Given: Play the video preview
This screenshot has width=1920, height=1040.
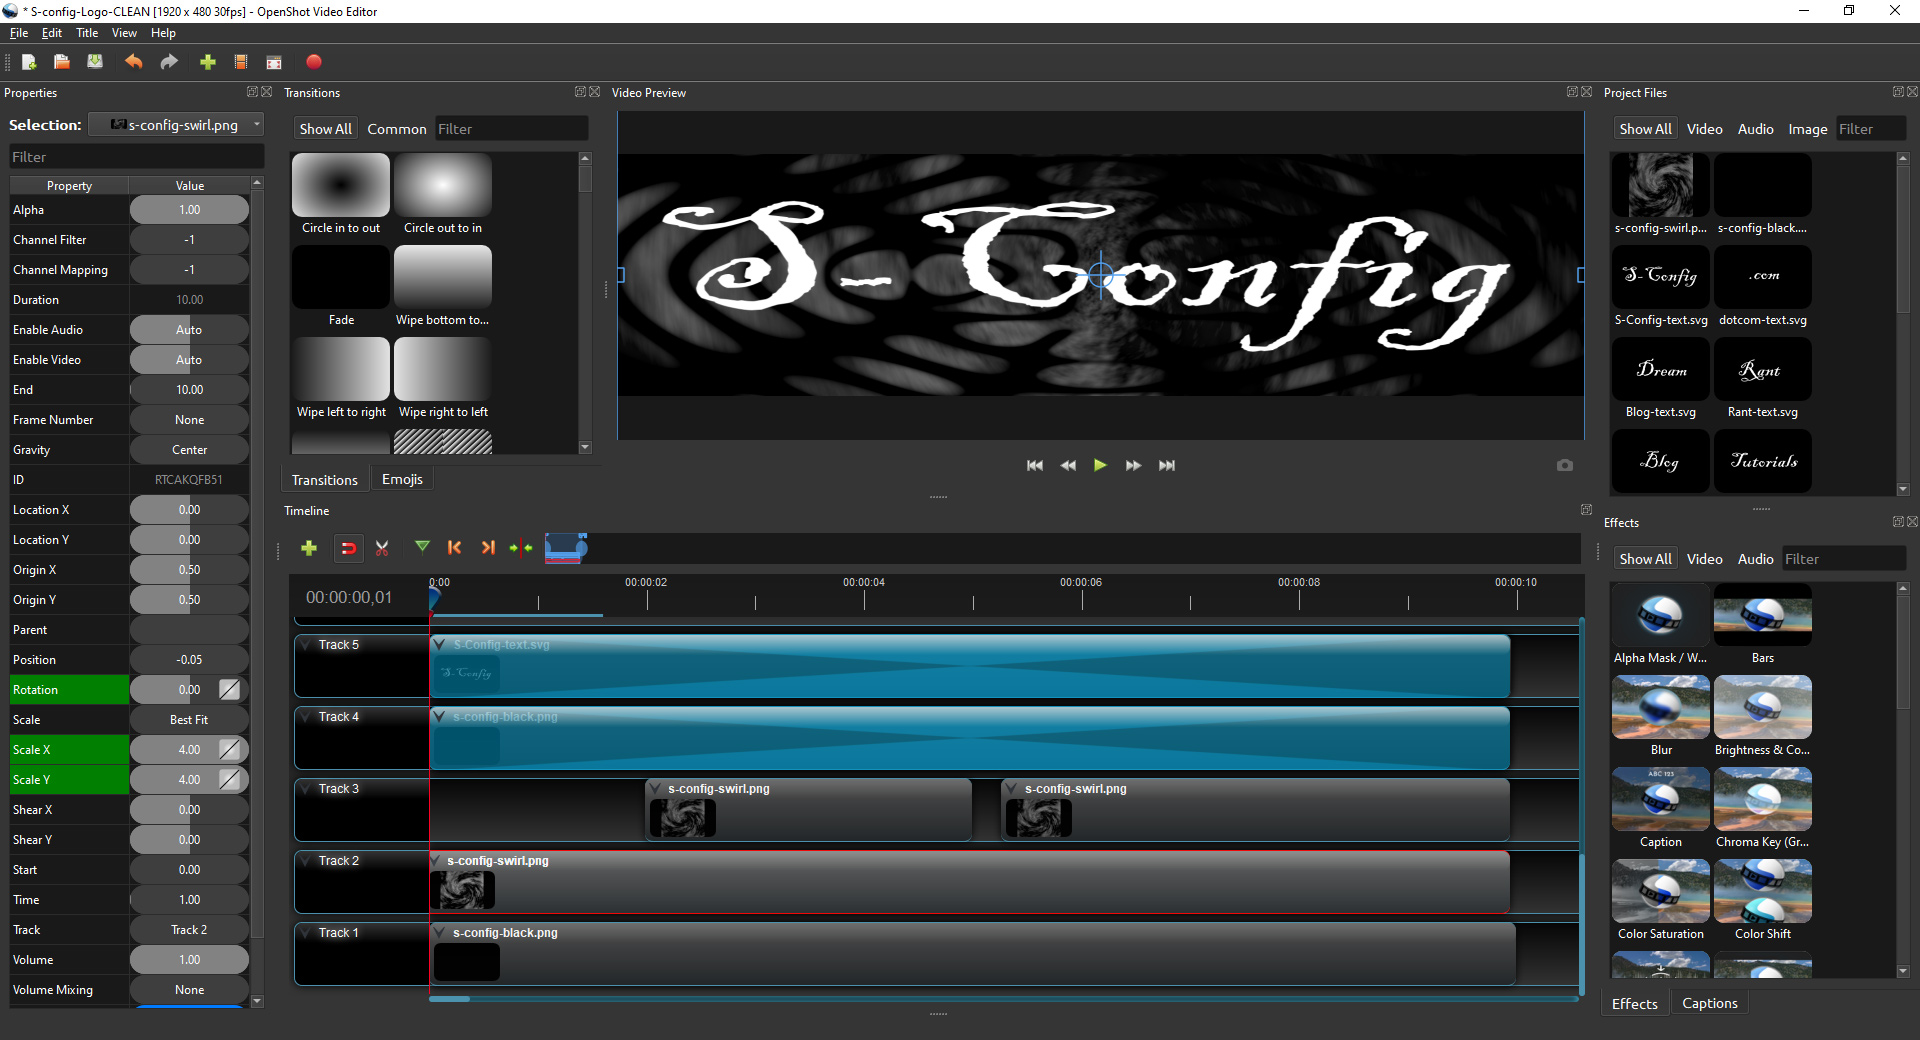Looking at the screenshot, I should (1100, 465).
